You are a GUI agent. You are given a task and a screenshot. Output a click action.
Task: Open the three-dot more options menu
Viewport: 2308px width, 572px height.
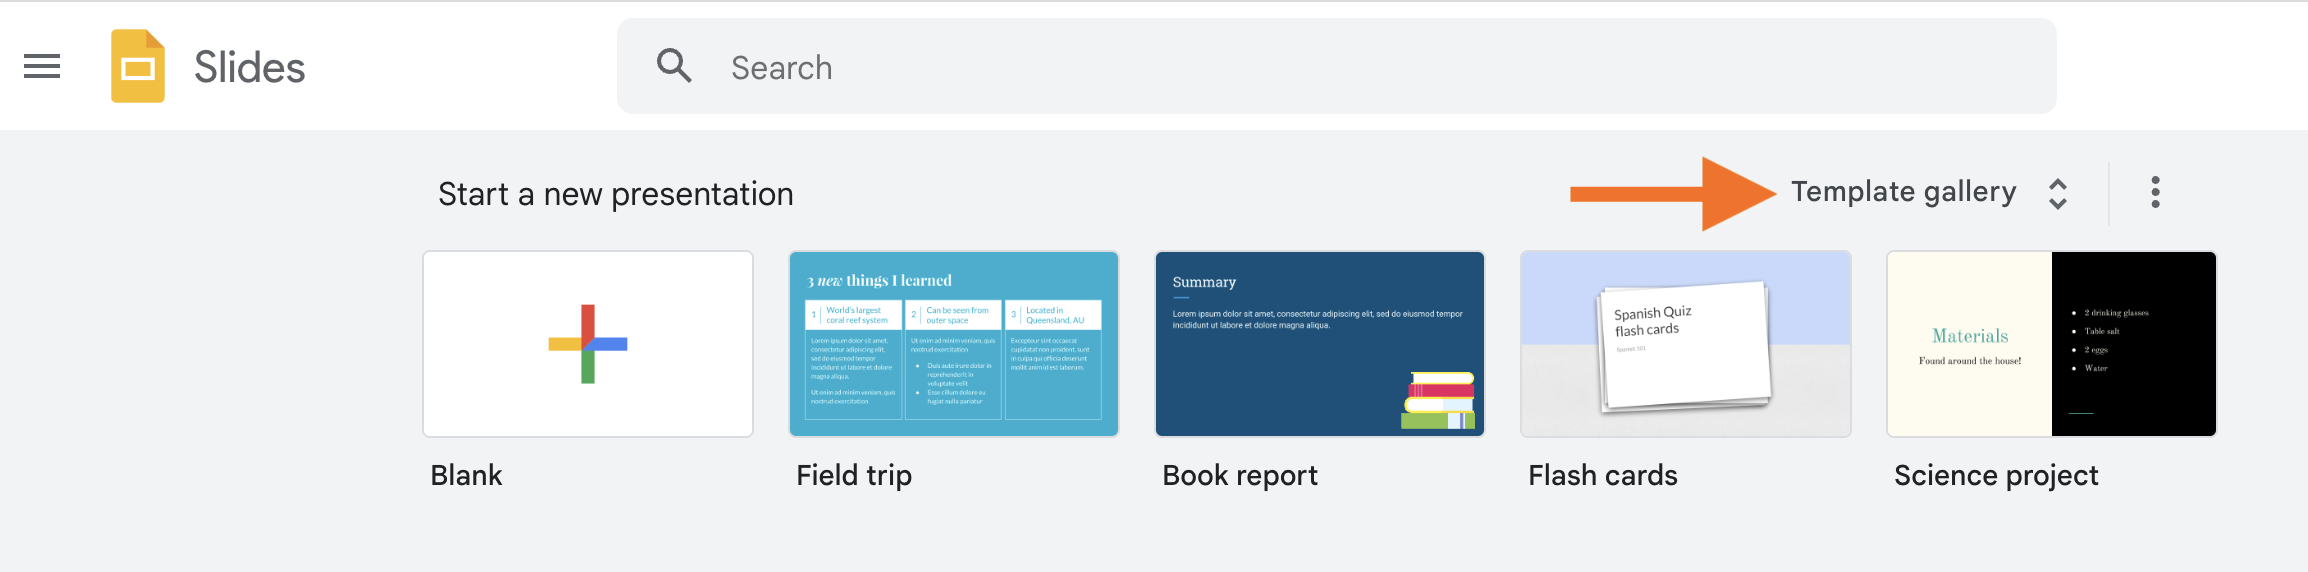2155,192
